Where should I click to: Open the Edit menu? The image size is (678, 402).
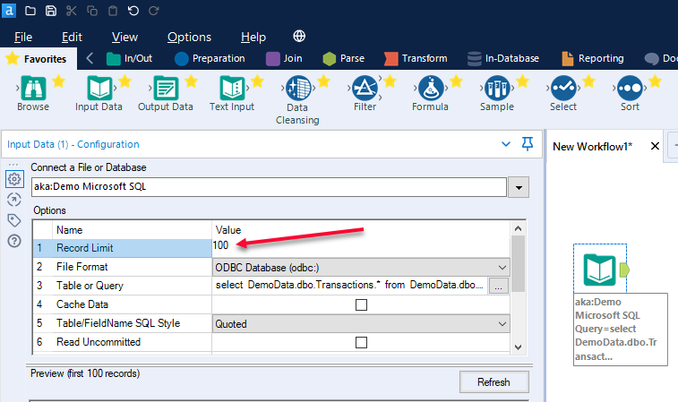[x=72, y=37]
